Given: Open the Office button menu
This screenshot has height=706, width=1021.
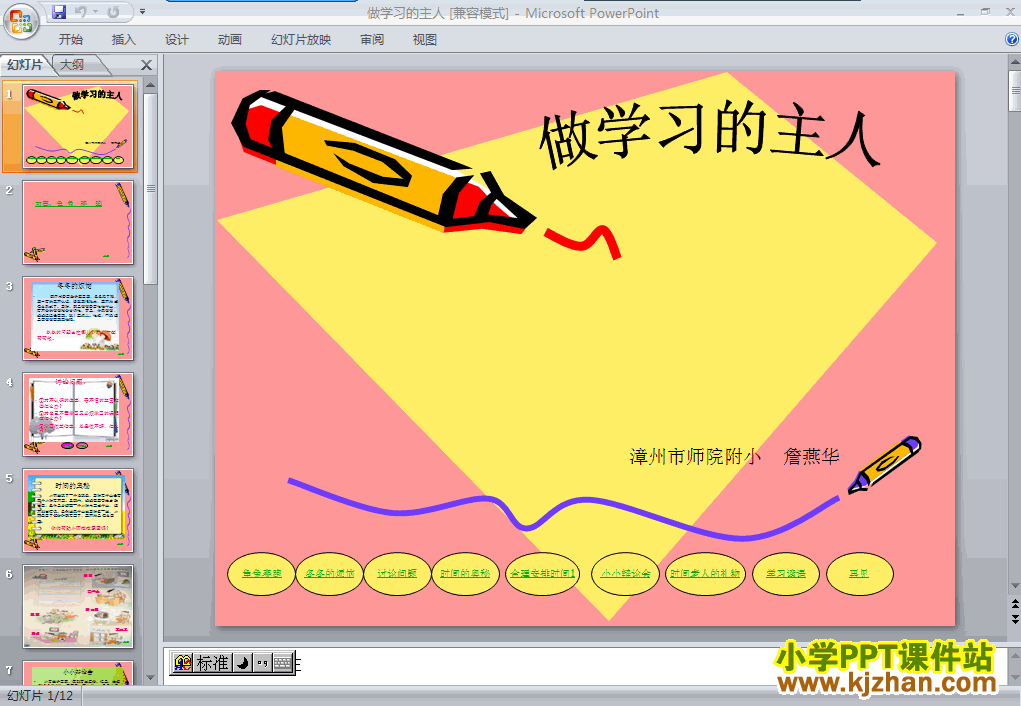Looking at the screenshot, I should (21, 20).
